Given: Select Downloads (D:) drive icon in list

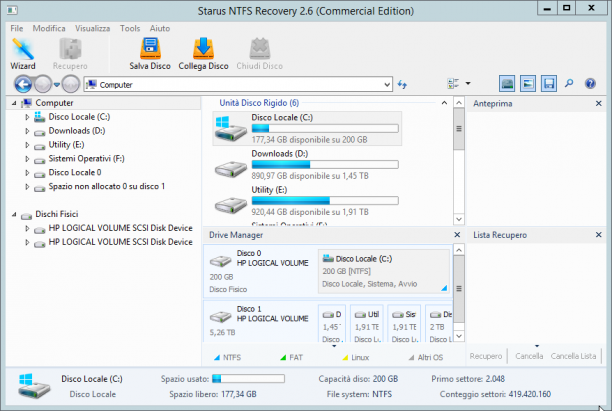Looking at the screenshot, I should [231, 169].
